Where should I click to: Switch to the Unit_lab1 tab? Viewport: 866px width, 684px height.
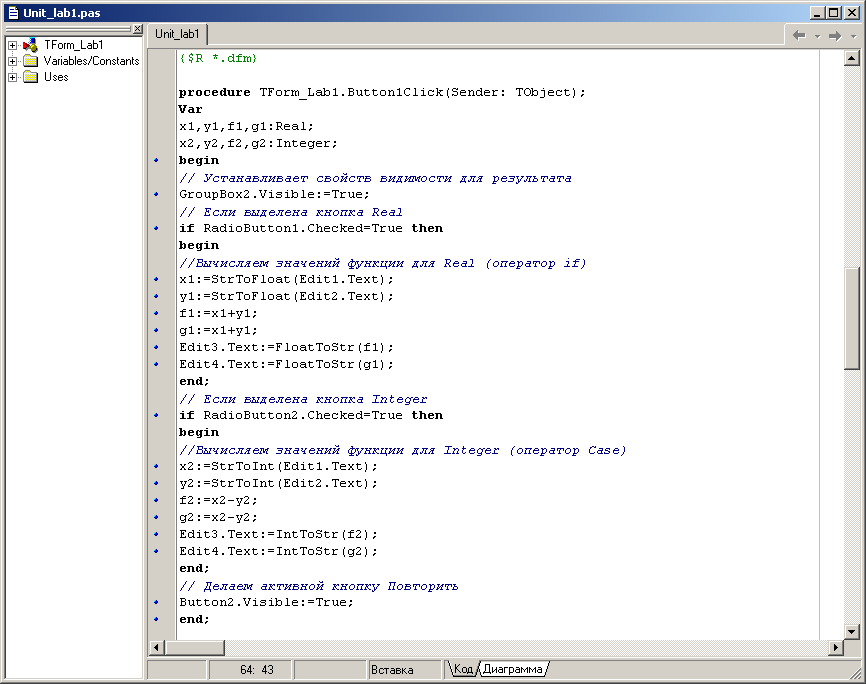pos(177,34)
